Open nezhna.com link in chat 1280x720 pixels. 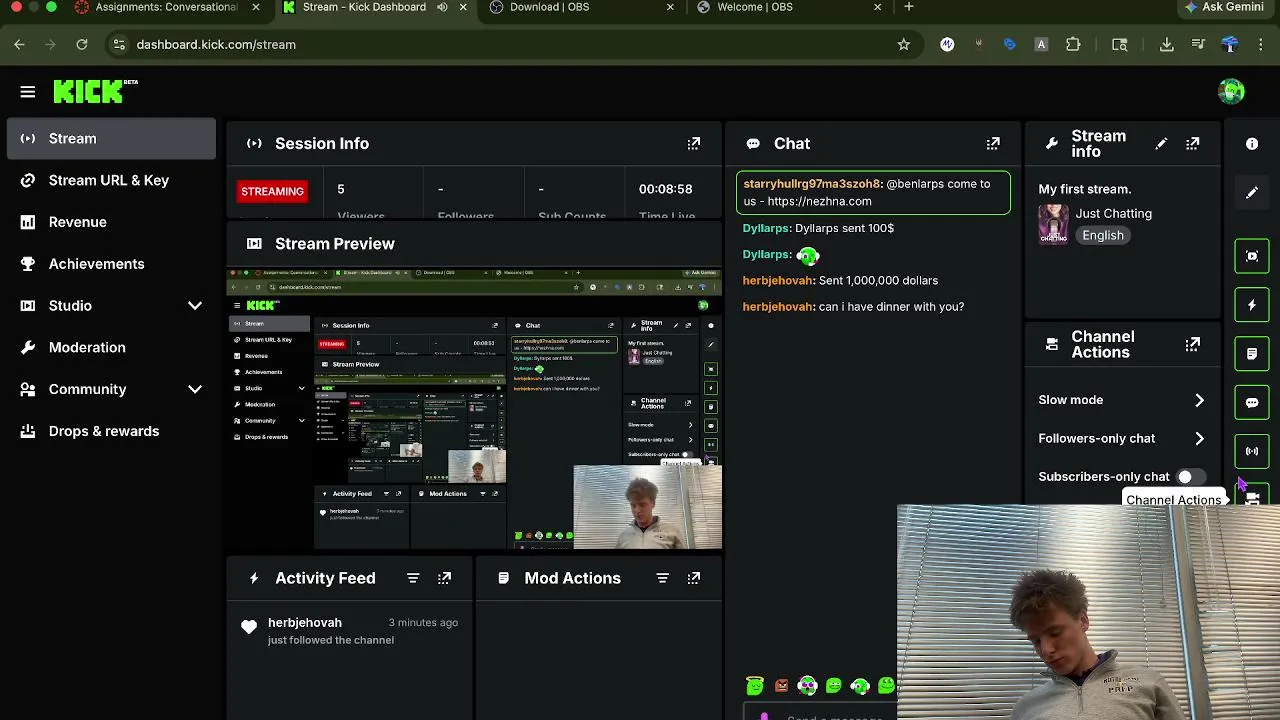click(819, 201)
